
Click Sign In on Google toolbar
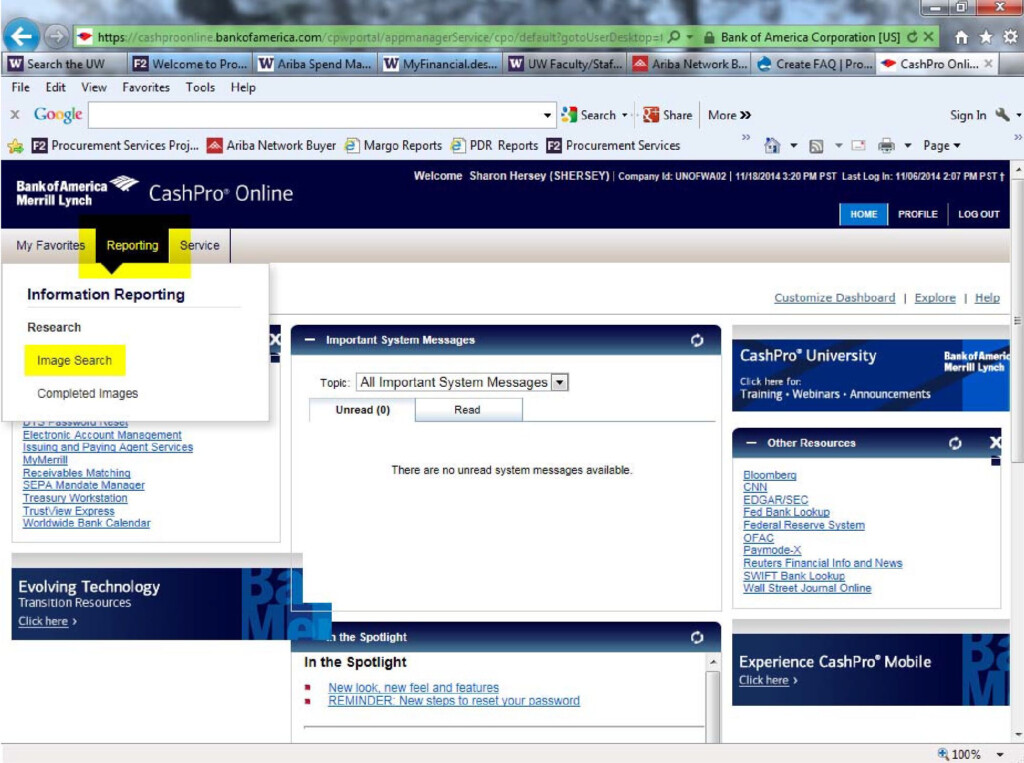pyautogui.click(x=967, y=115)
